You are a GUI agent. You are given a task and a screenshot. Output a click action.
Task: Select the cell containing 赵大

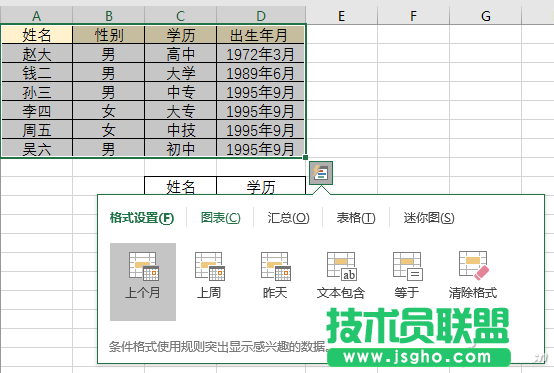click(x=37, y=54)
